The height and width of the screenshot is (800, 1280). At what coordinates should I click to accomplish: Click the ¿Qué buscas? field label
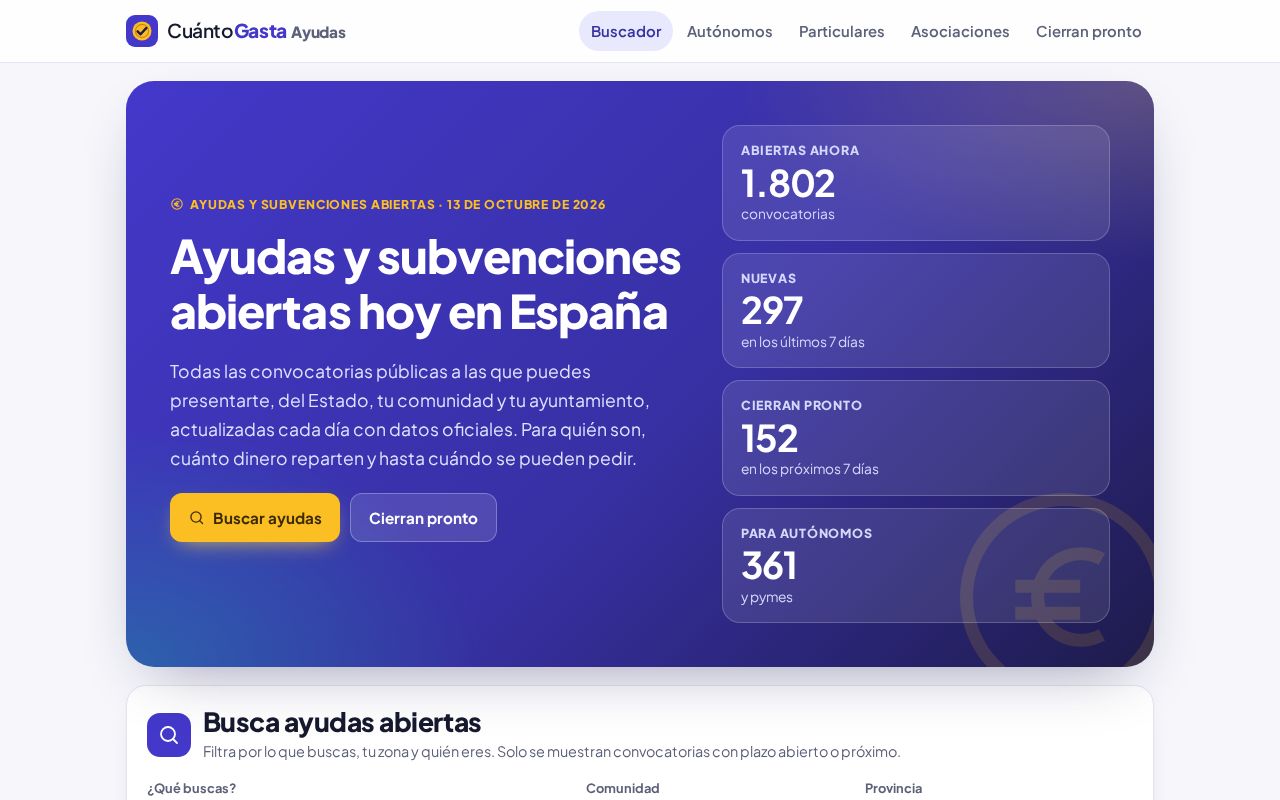[192, 788]
